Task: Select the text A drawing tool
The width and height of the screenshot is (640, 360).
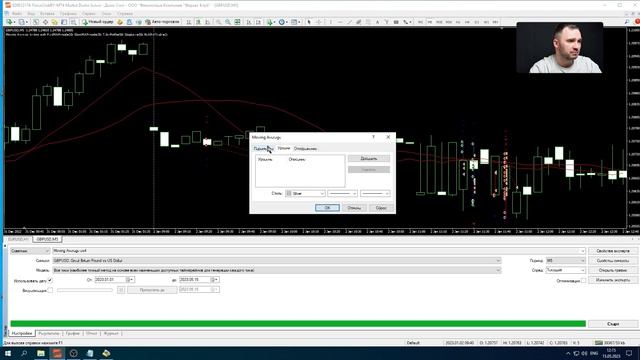Action: tap(377, 22)
